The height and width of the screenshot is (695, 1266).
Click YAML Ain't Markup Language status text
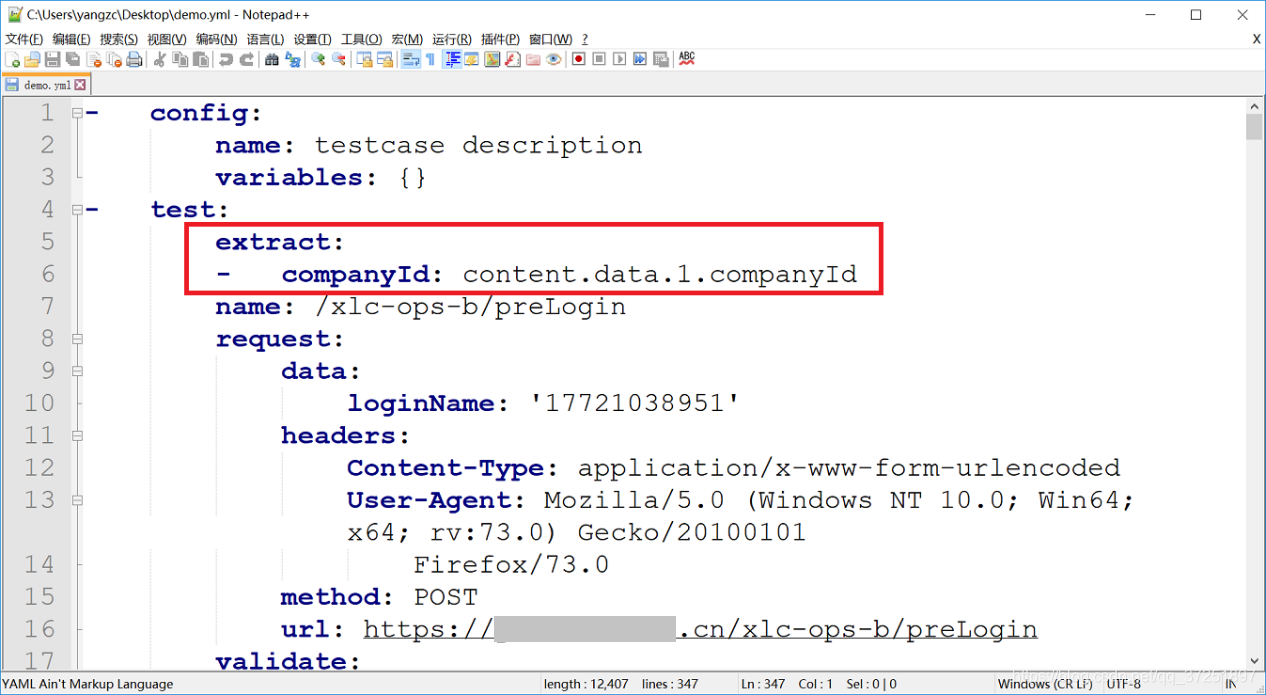[x=88, y=684]
